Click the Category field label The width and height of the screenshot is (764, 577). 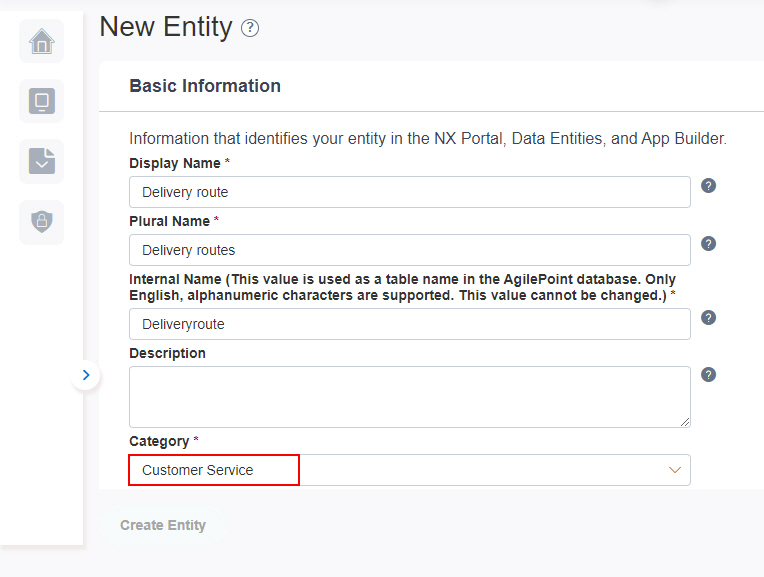[x=159, y=441]
